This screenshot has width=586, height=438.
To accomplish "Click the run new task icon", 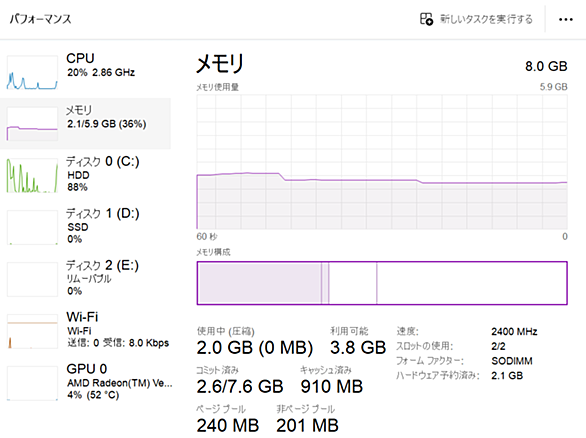I will coord(426,19).
